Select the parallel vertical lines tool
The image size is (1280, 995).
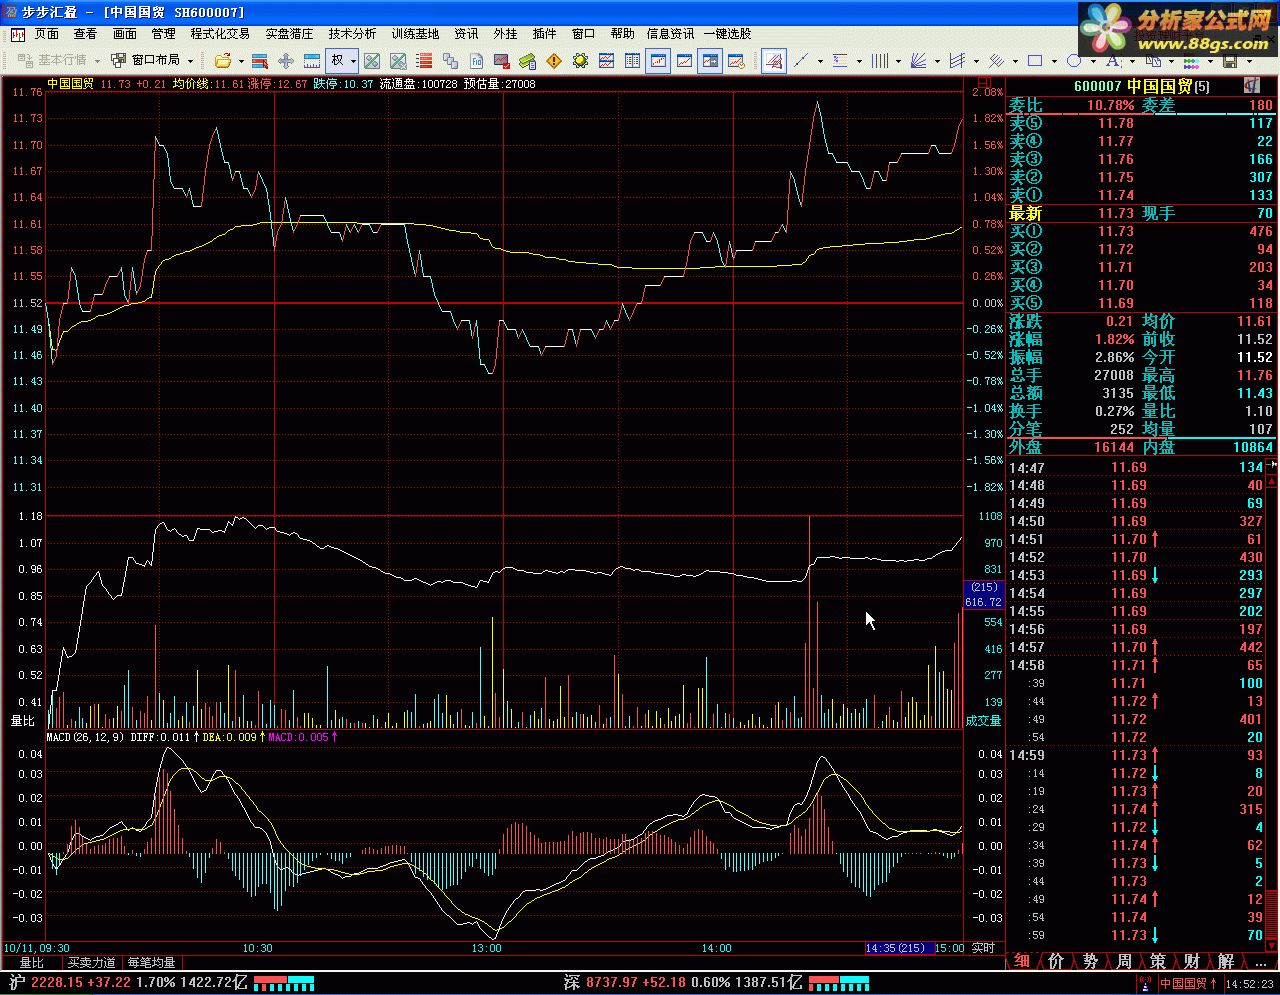click(x=880, y=61)
